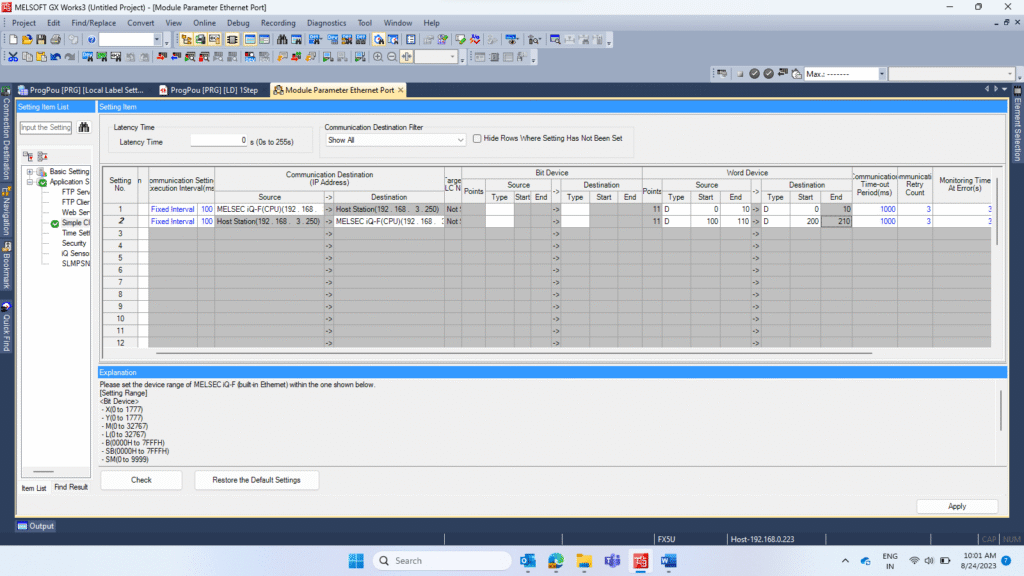Open the blue Help question-mark icon
Image resolution: width=1024 pixels, height=576 pixels.
pos(91,40)
